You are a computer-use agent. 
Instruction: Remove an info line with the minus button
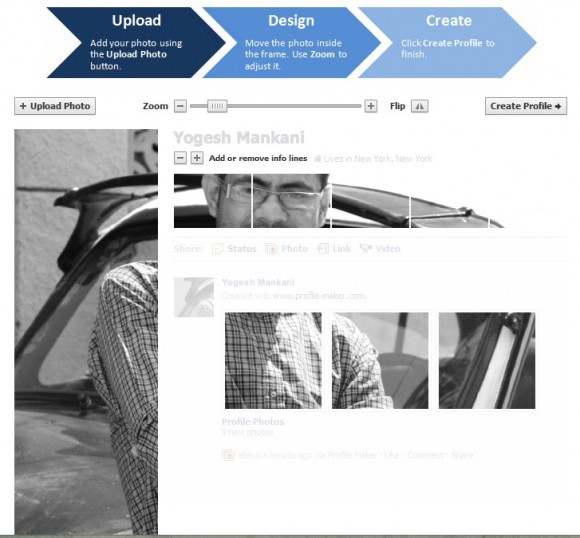coord(180,158)
